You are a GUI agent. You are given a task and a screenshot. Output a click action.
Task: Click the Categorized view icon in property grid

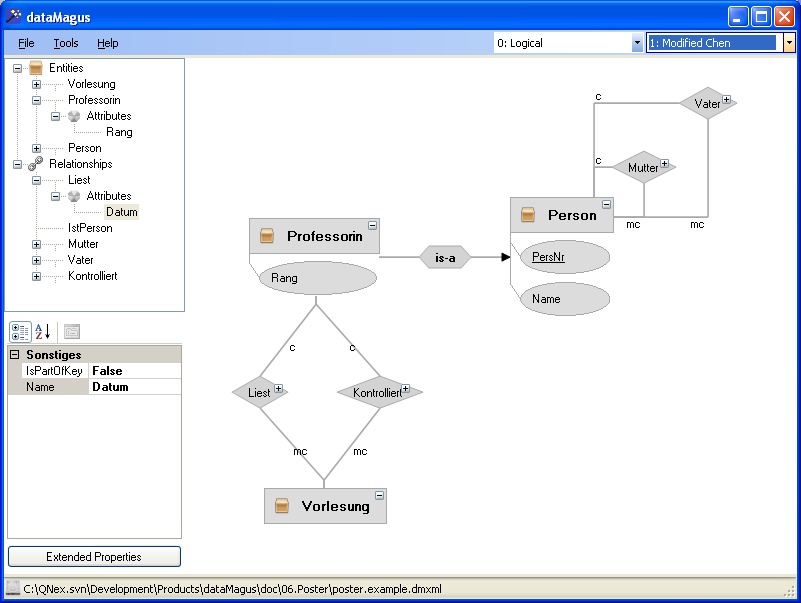20,332
